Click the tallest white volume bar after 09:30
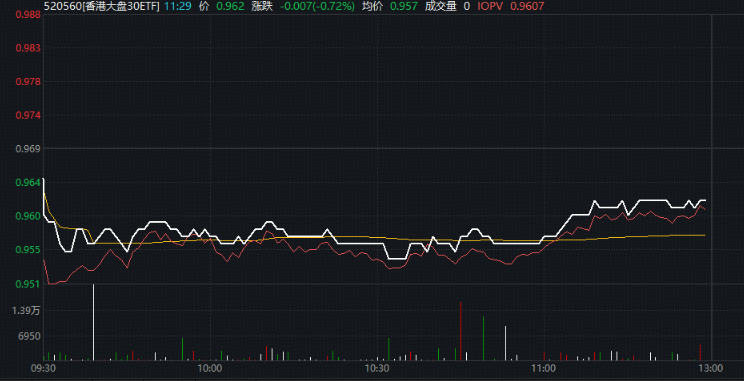Image resolution: width=744 pixels, height=381 pixels. pos(93,323)
